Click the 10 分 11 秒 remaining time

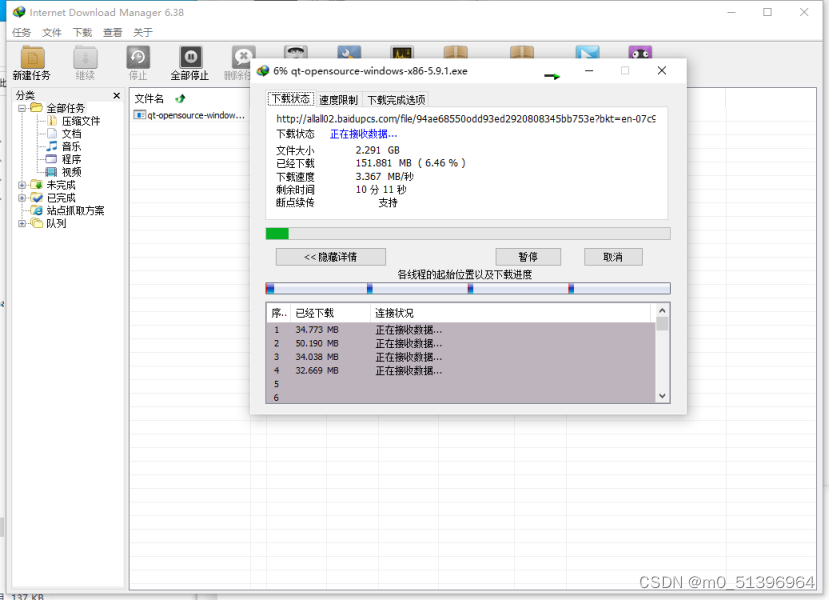pos(381,190)
